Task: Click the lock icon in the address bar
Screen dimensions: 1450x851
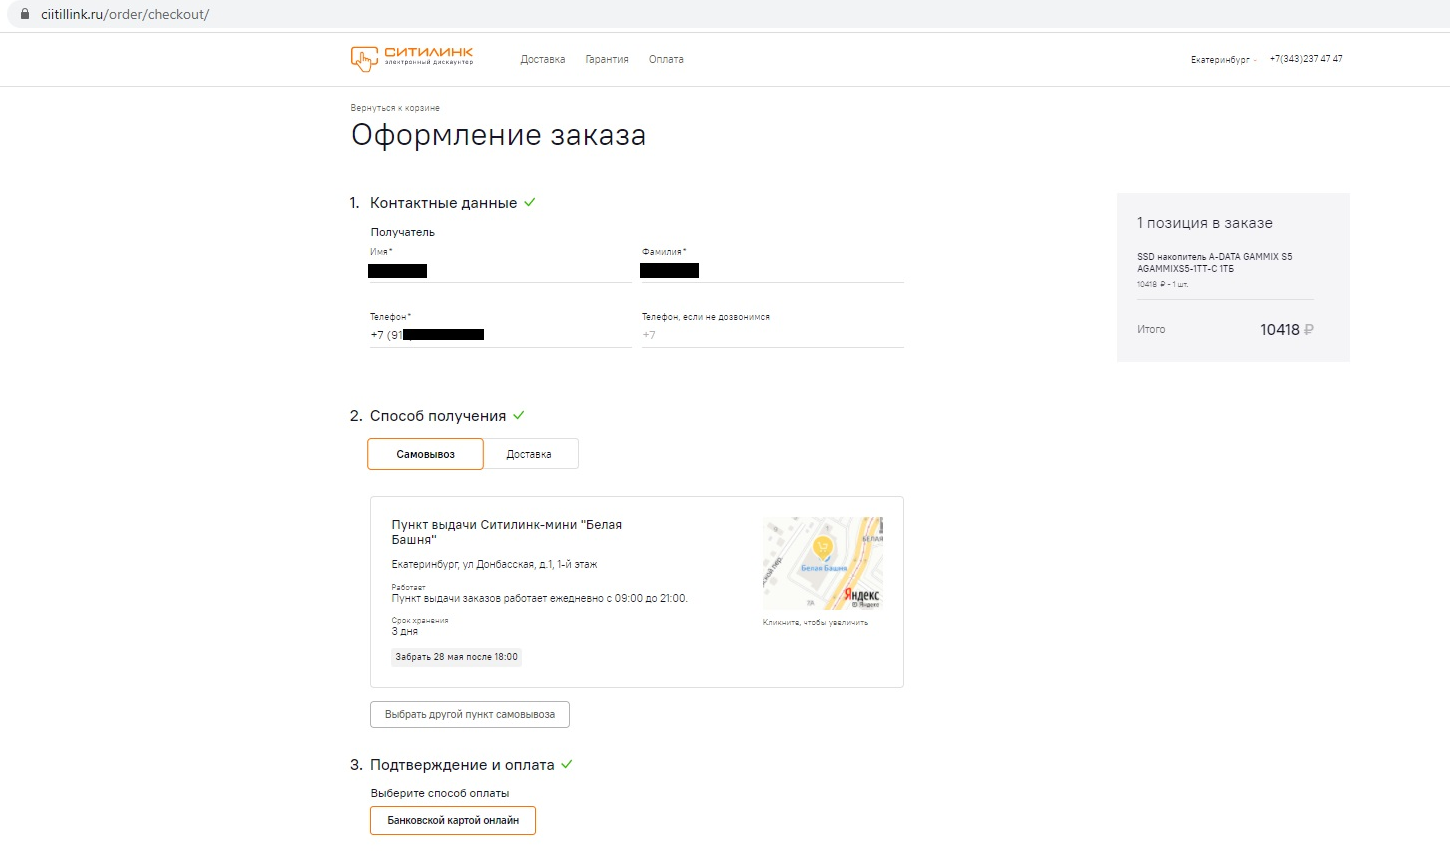Action: (25, 14)
